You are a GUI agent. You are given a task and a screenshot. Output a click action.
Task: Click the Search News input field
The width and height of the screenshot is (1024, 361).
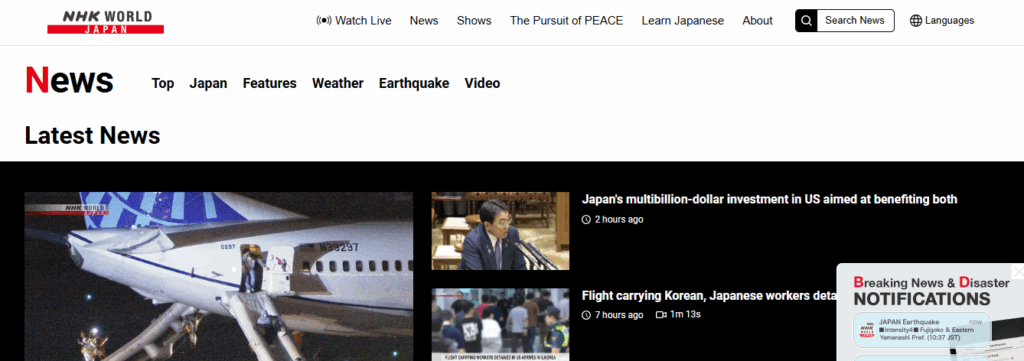point(855,20)
